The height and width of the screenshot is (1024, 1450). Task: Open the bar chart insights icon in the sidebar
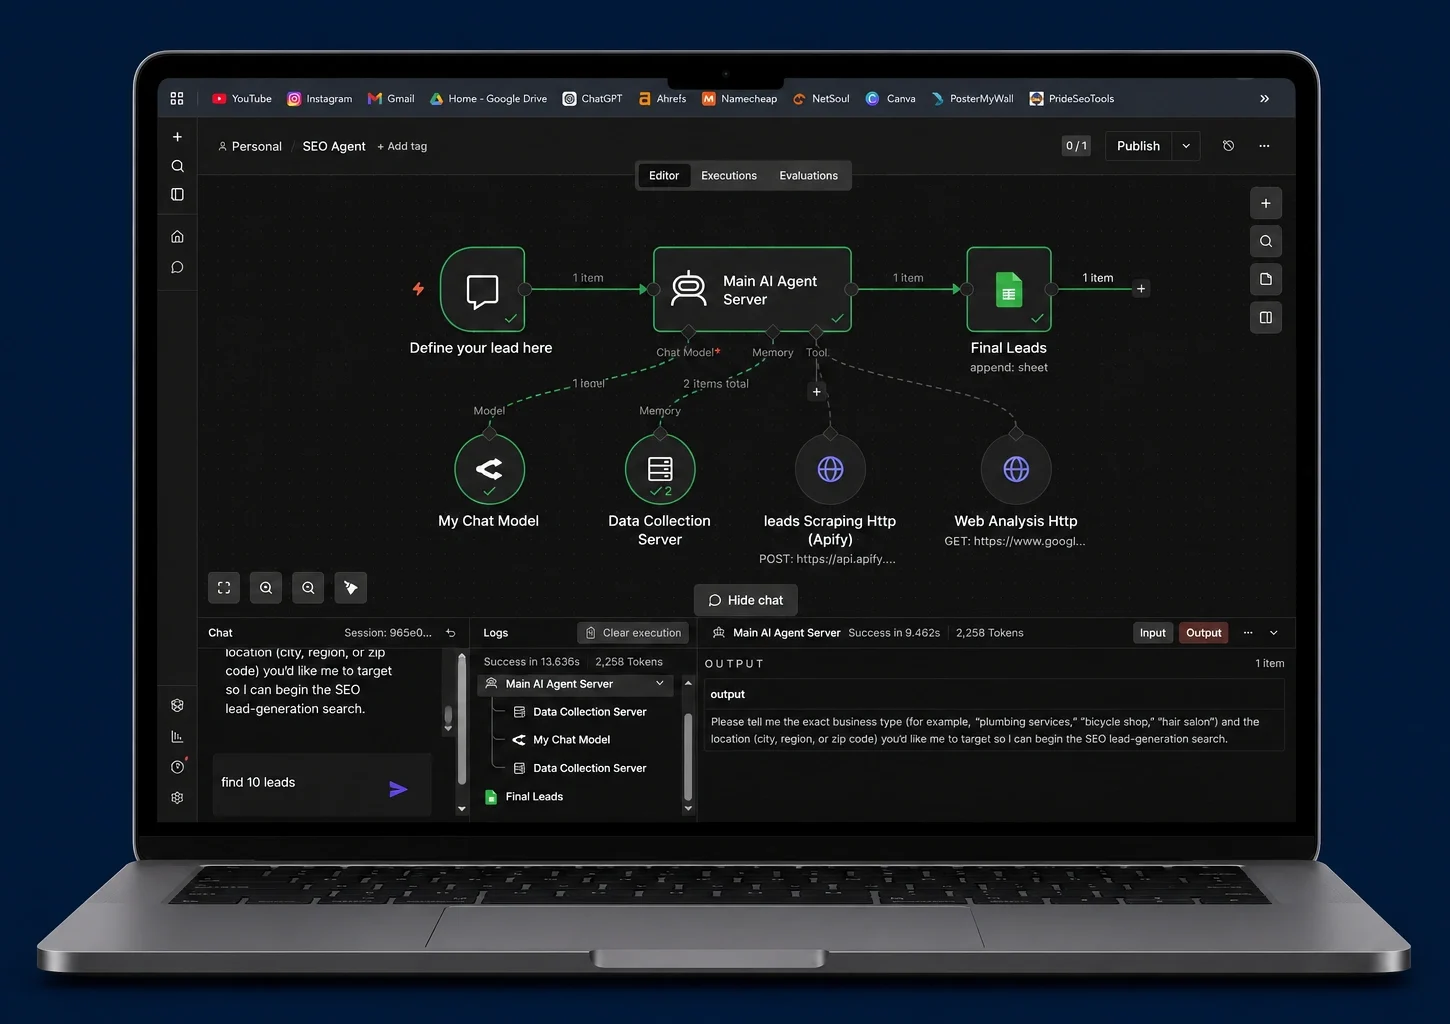(x=177, y=736)
